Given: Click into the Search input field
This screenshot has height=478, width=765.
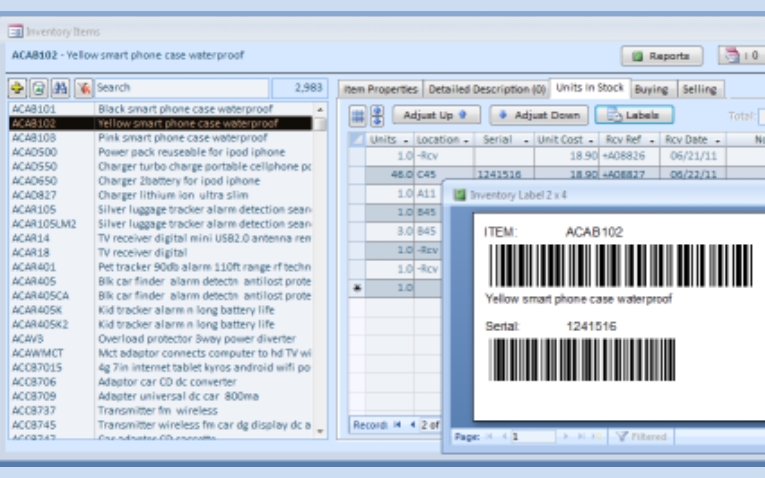Looking at the screenshot, I should click(x=180, y=88).
